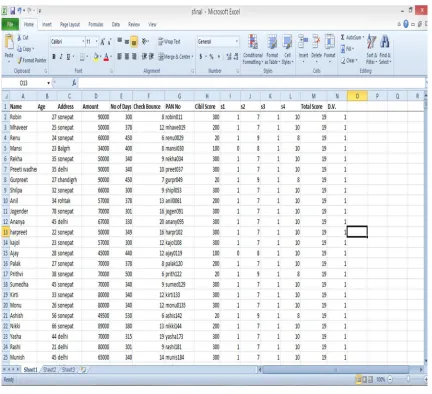The height and width of the screenshot is (394, 432).
Task: Open the font size 11 dropdown
Action: 97,42
